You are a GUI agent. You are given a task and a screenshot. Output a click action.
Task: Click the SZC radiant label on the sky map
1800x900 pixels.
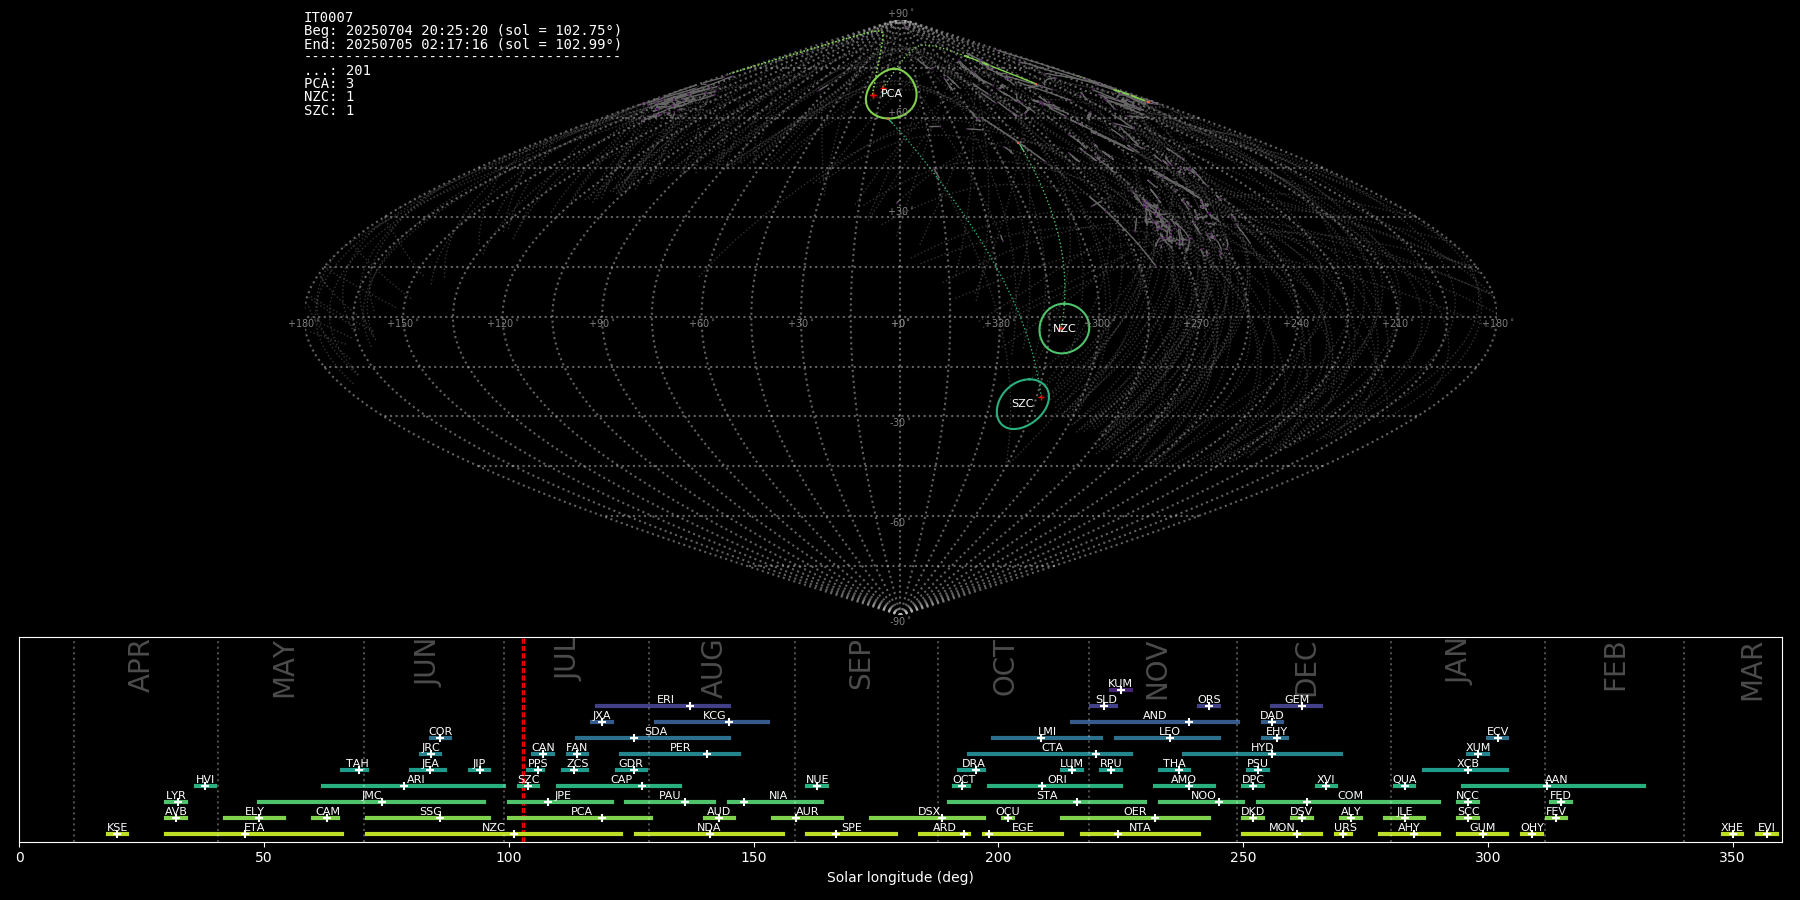1022,404
